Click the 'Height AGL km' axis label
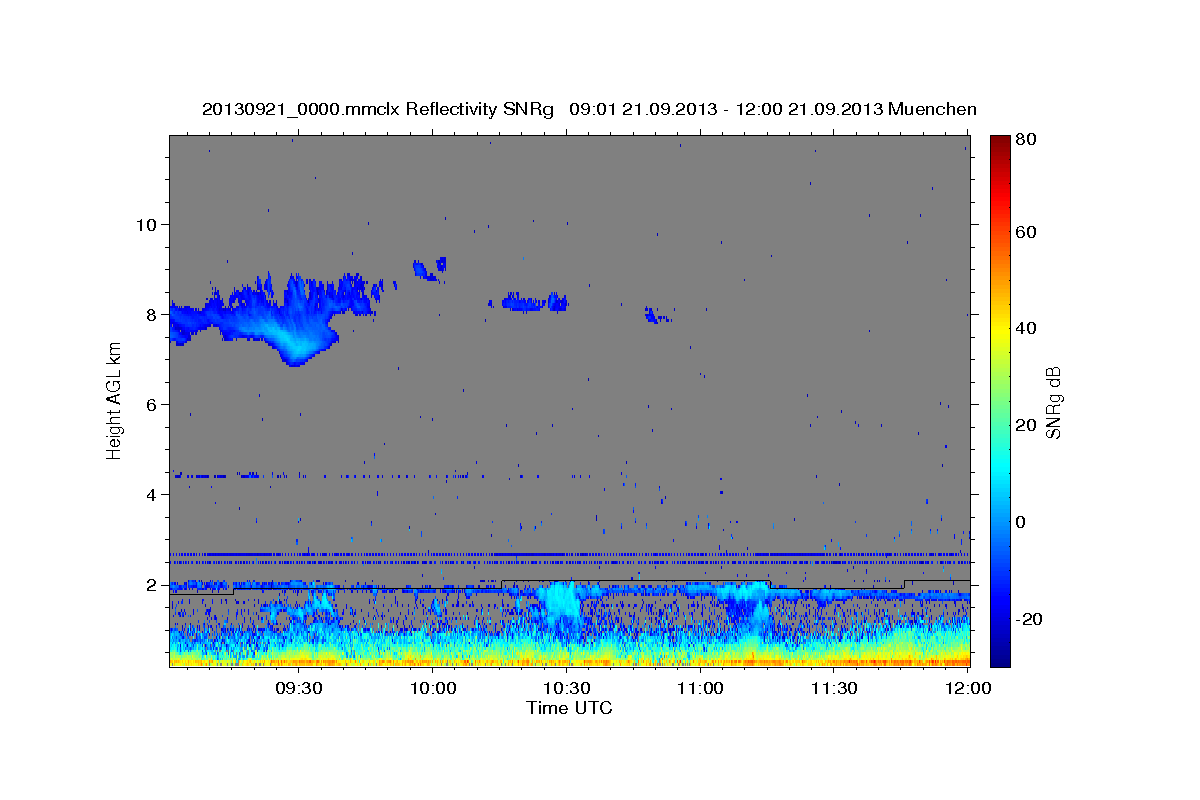This screenshot has height=800, width=1200. click(115, 400)
